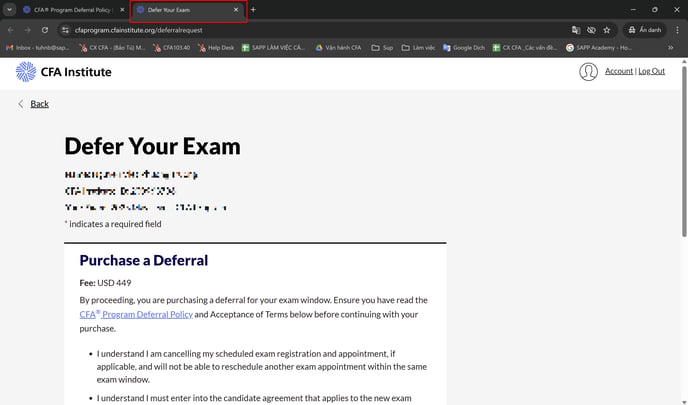Bookmark this page with the star icon
688x405 pixels.
607,30
